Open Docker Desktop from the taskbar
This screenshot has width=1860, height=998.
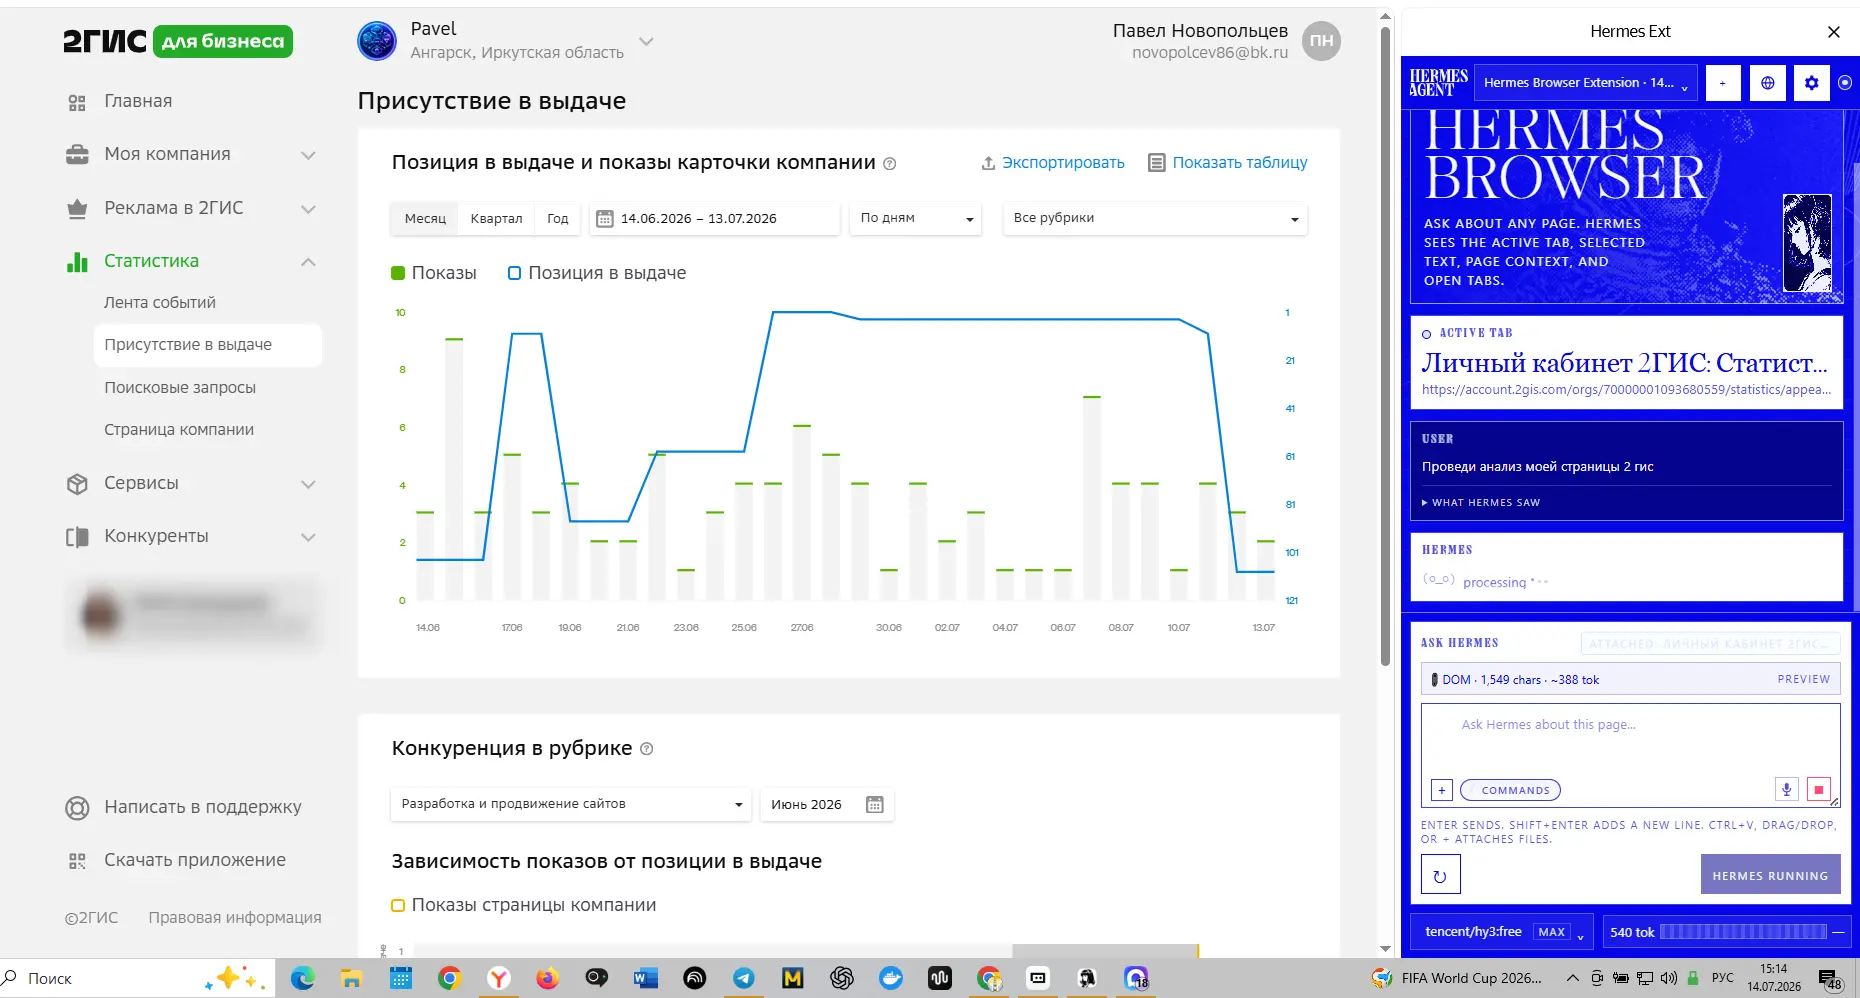[x=890, y=978]
